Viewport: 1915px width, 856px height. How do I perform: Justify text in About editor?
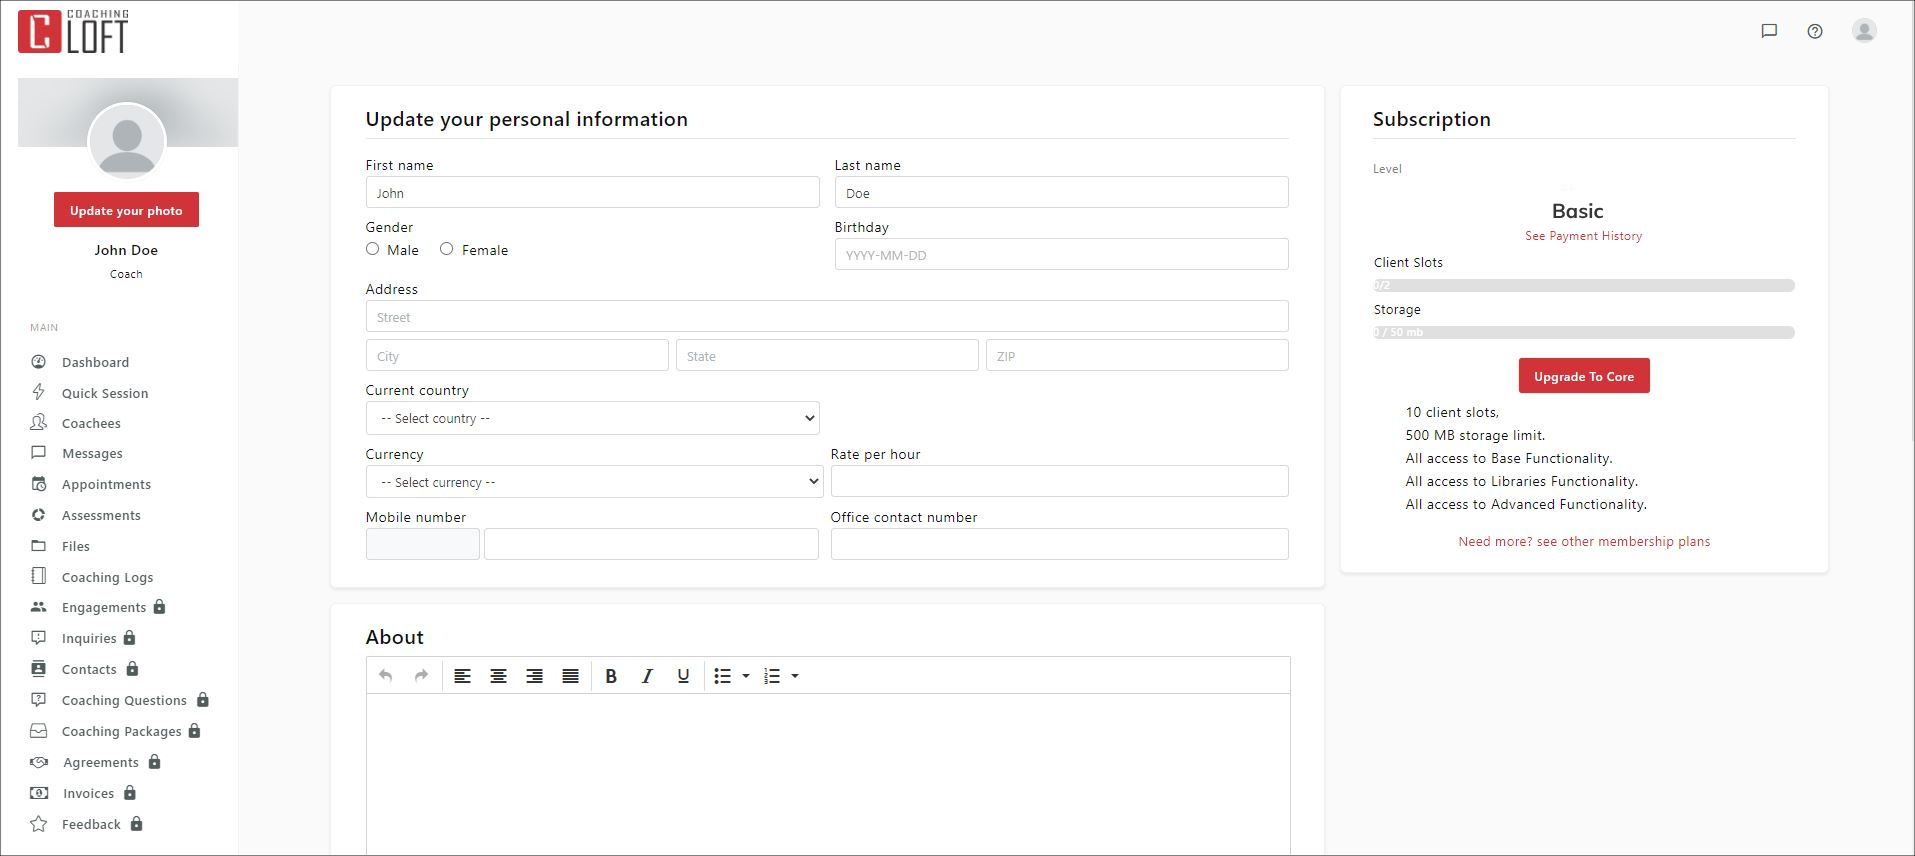(570, 676)
